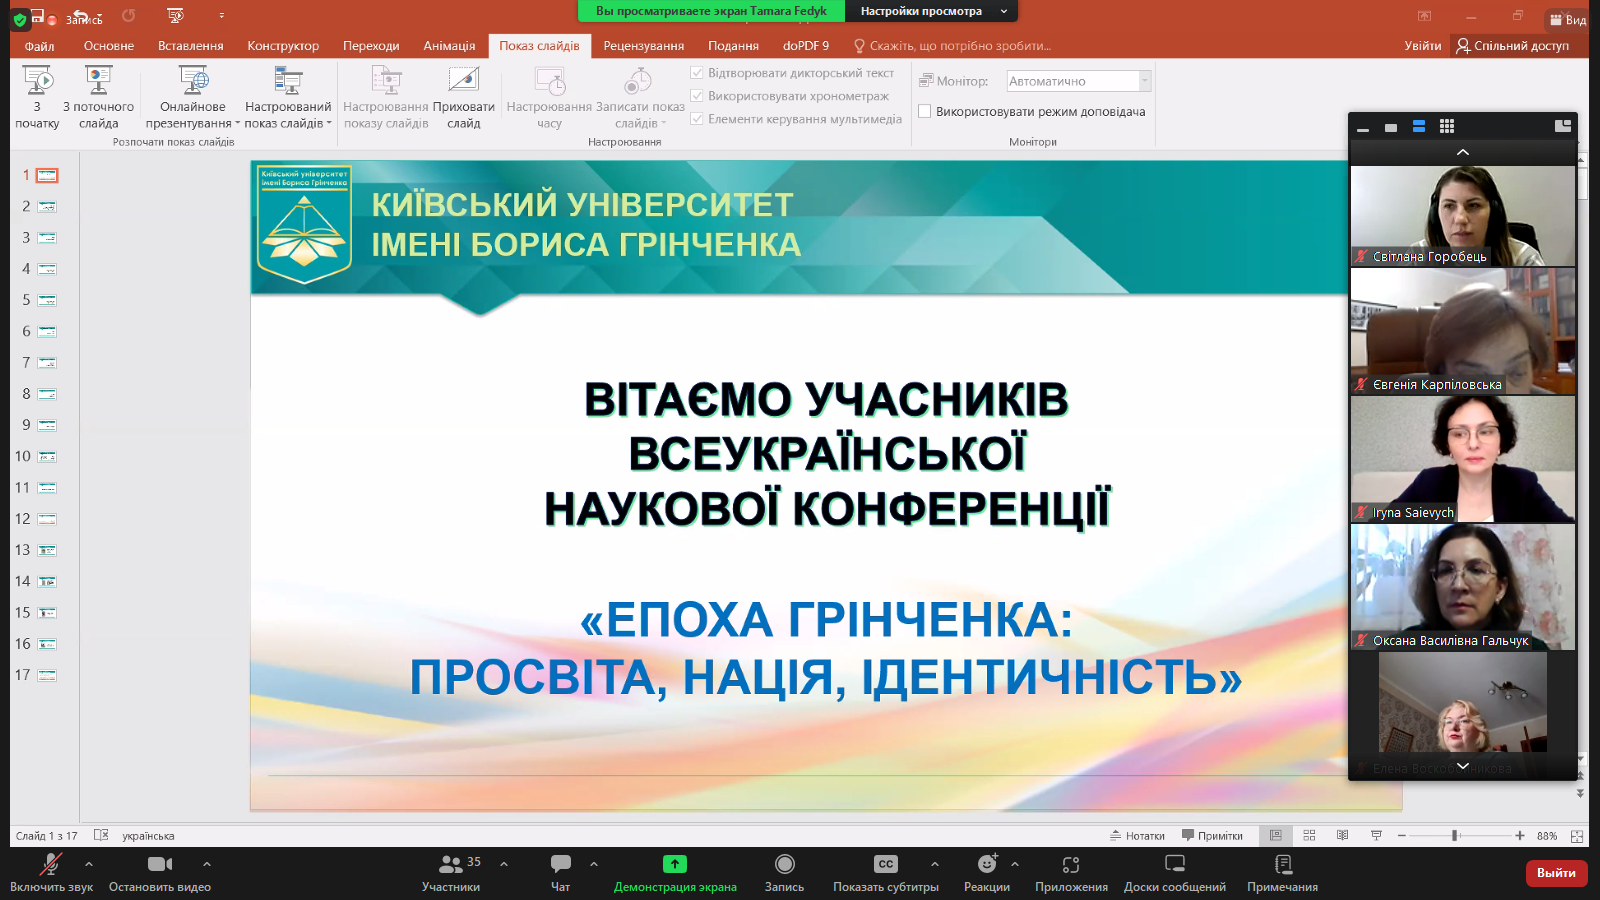Switch to the Animation ribbon tab
This screenshot has height=900, width=1600.
click(449, 46)
